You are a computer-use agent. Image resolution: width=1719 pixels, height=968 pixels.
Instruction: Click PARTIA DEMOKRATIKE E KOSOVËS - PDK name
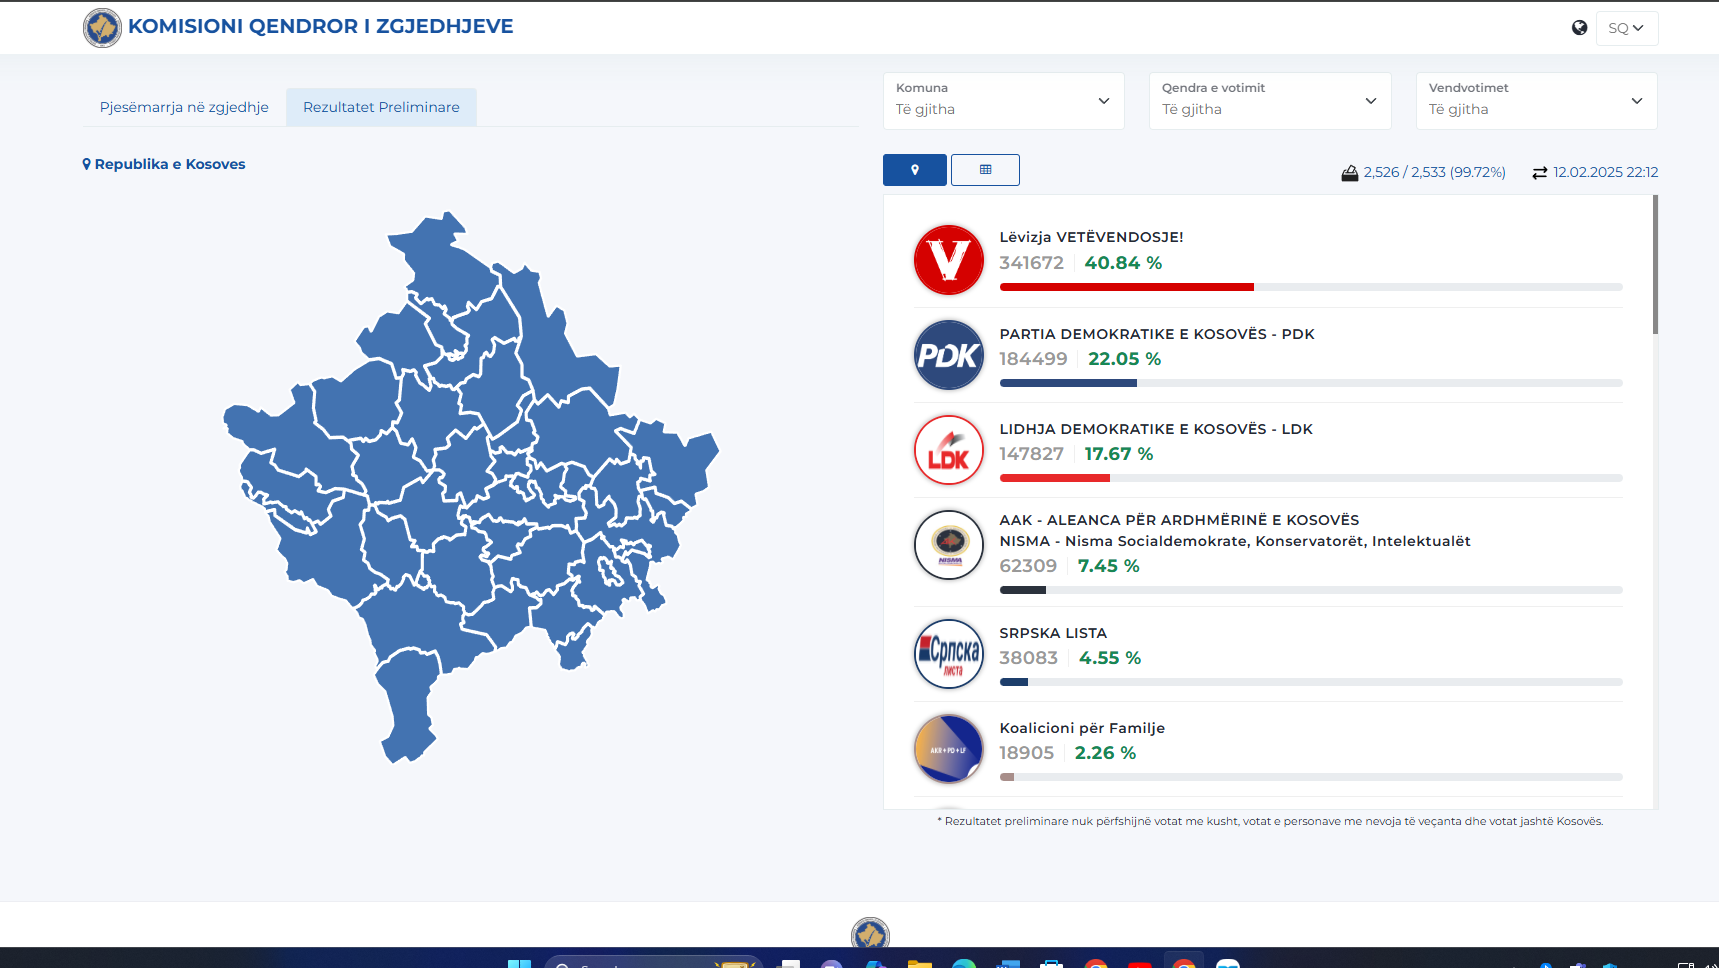click(x=1157, y=334)
